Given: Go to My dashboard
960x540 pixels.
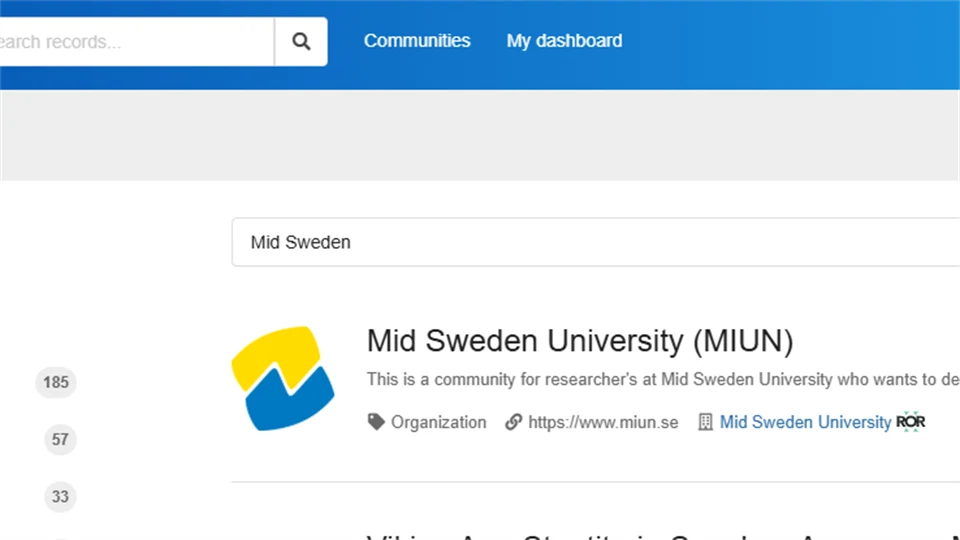Looking at the screenshot, I should (x=564, y=41).
